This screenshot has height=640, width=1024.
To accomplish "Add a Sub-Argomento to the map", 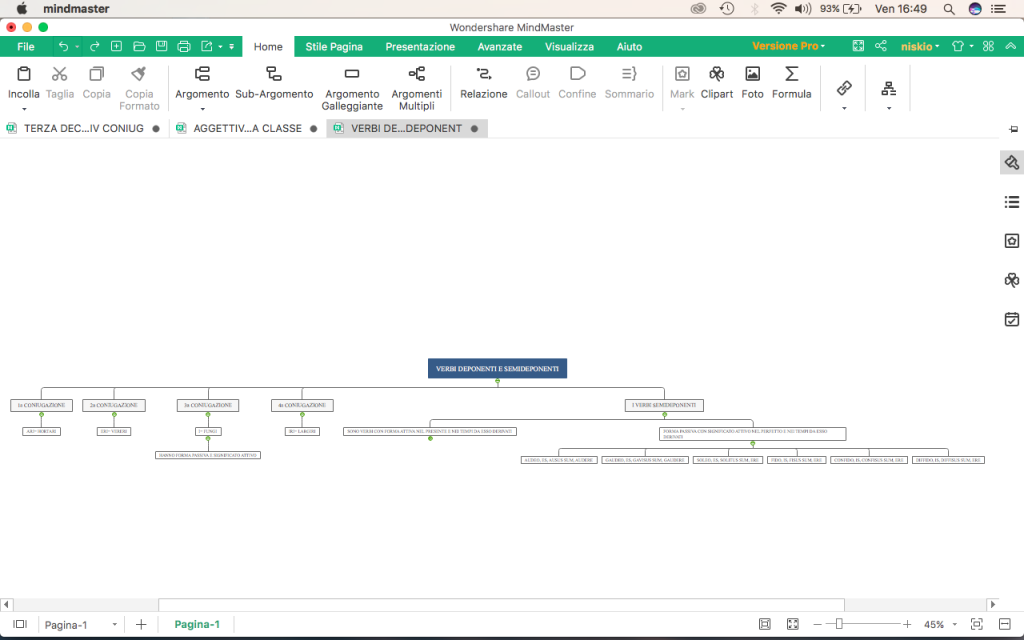I will 274,82.
